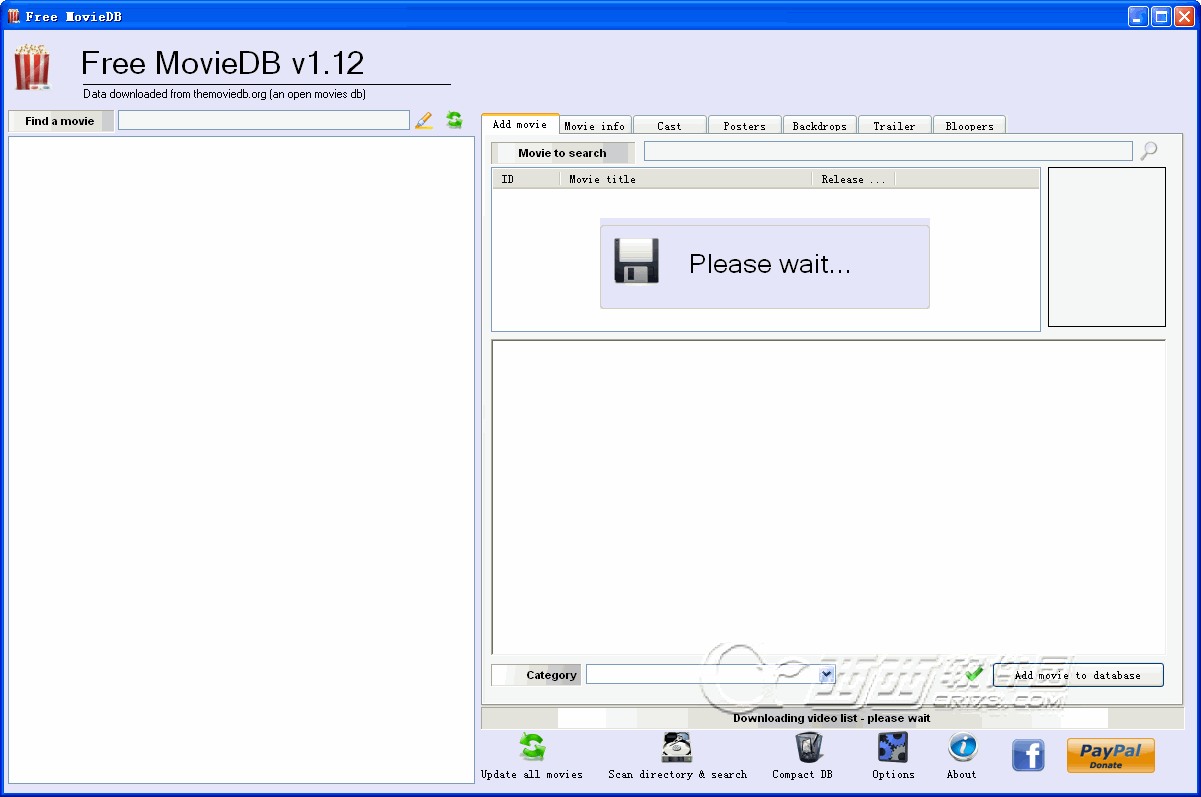Click the Free MovieDB v1.12 heading

[x=222, y=64]
